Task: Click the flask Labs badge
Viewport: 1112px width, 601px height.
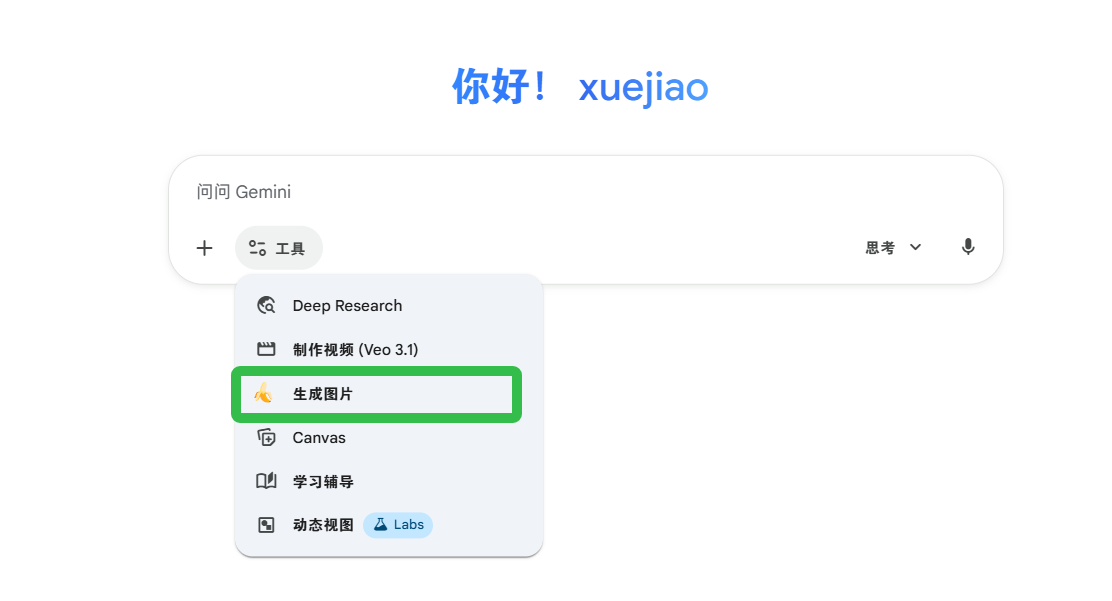Action: tap(398, 525)
